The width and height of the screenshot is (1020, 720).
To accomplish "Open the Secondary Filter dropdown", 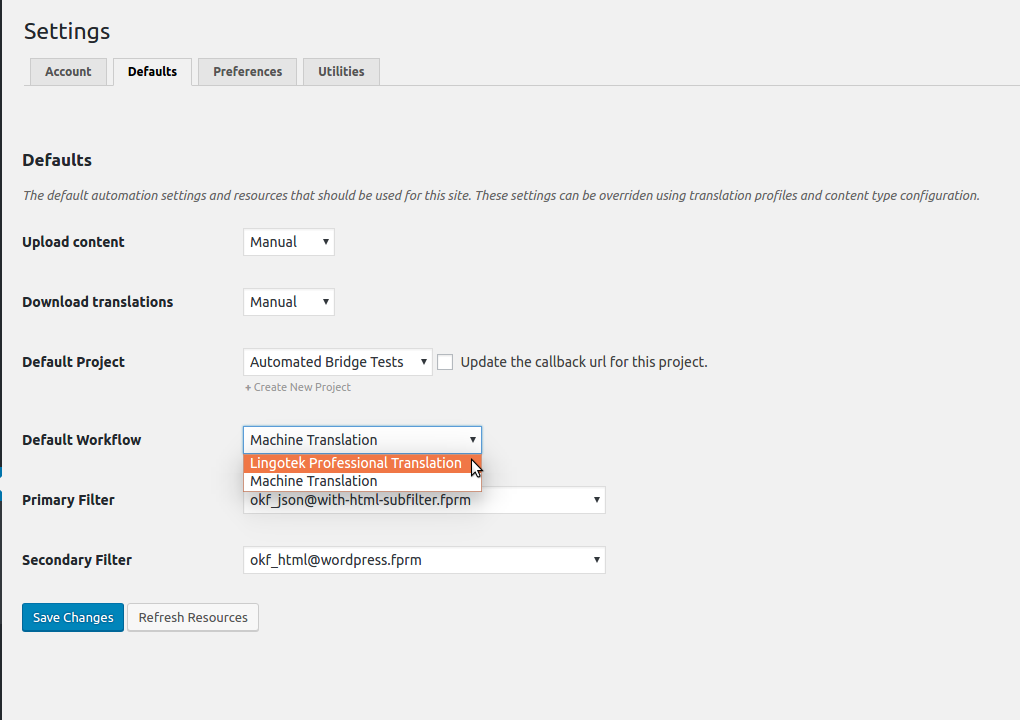I will pyautogui.click(x=424, y=560).
